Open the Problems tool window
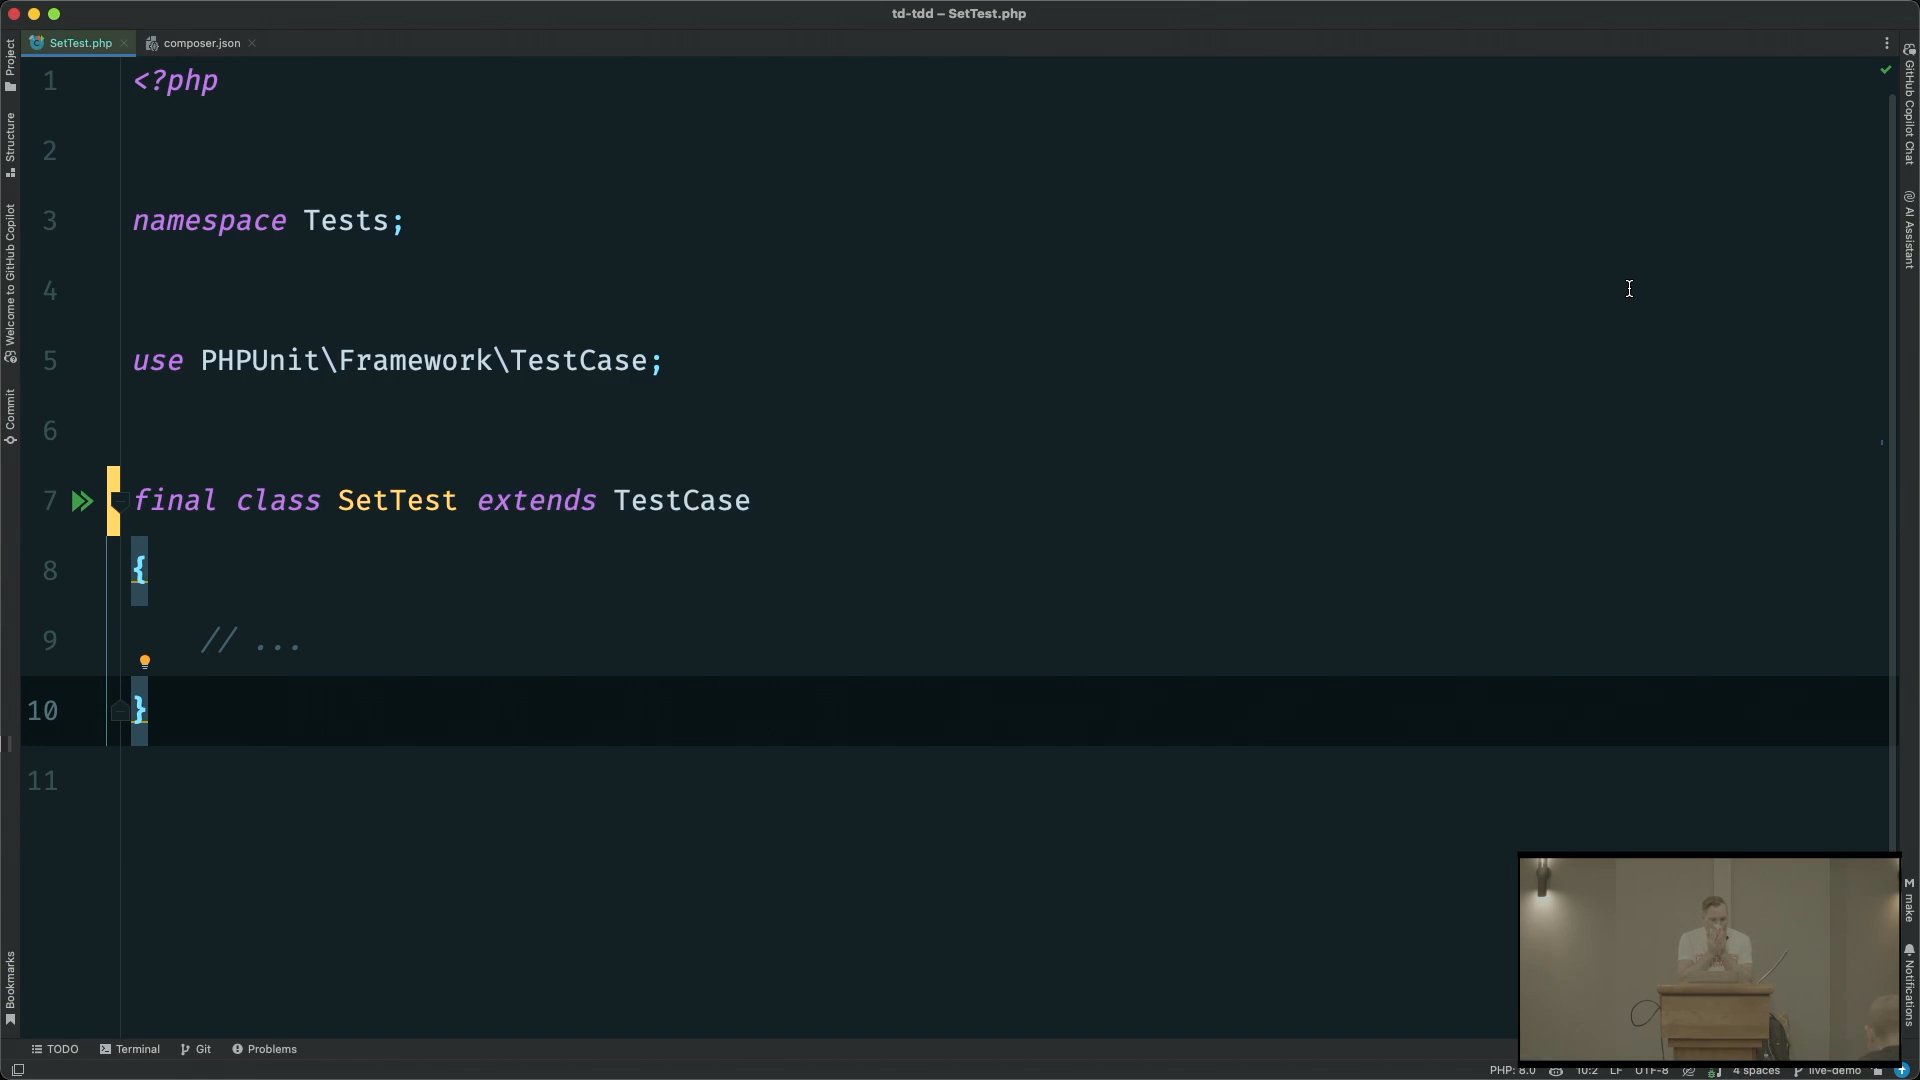 tap(265, 1049)
